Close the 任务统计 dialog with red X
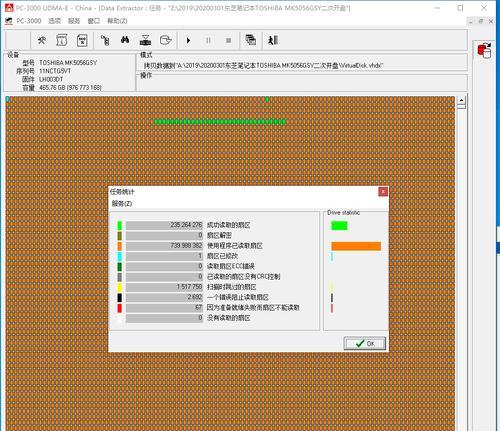This screenshot has width=500, height=431. coord(383,192)
